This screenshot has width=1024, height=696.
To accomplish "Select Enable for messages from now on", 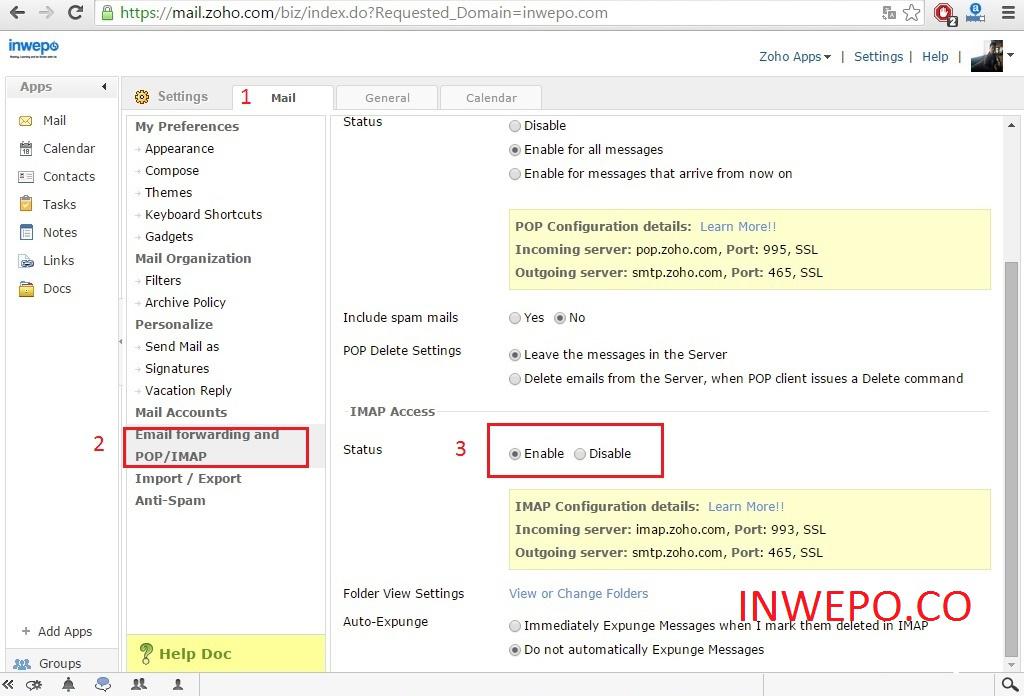I will pyautogui.click(x=515, y=174).
